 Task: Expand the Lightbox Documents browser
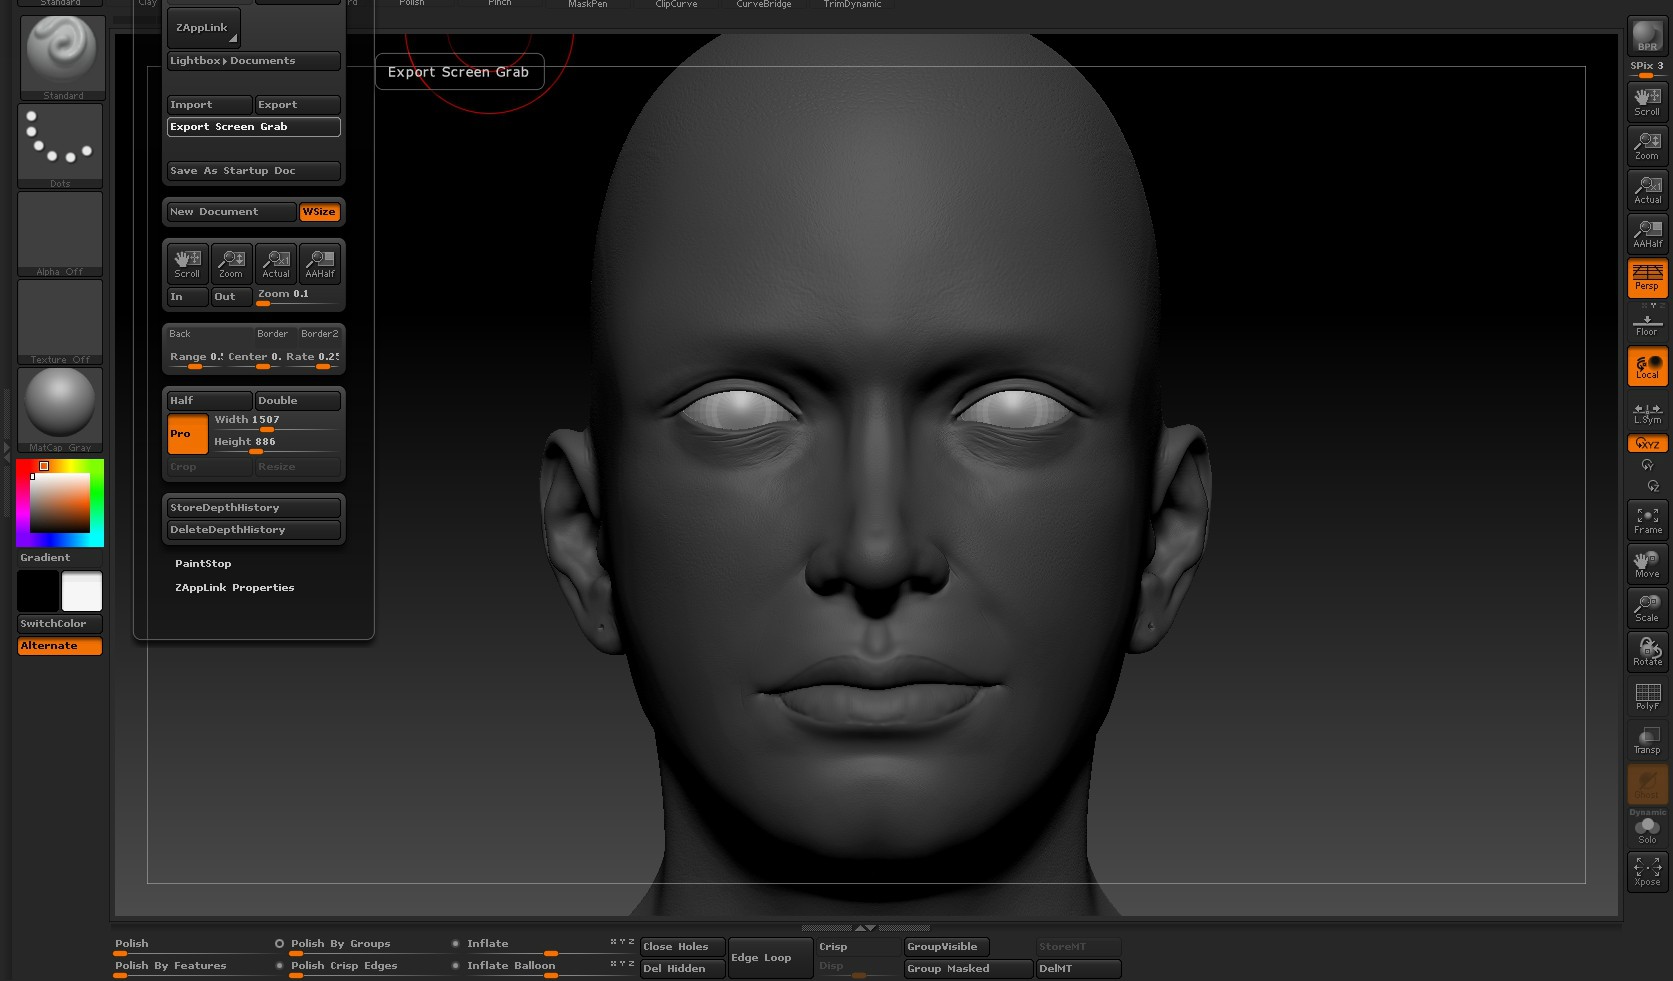point(253,61)
